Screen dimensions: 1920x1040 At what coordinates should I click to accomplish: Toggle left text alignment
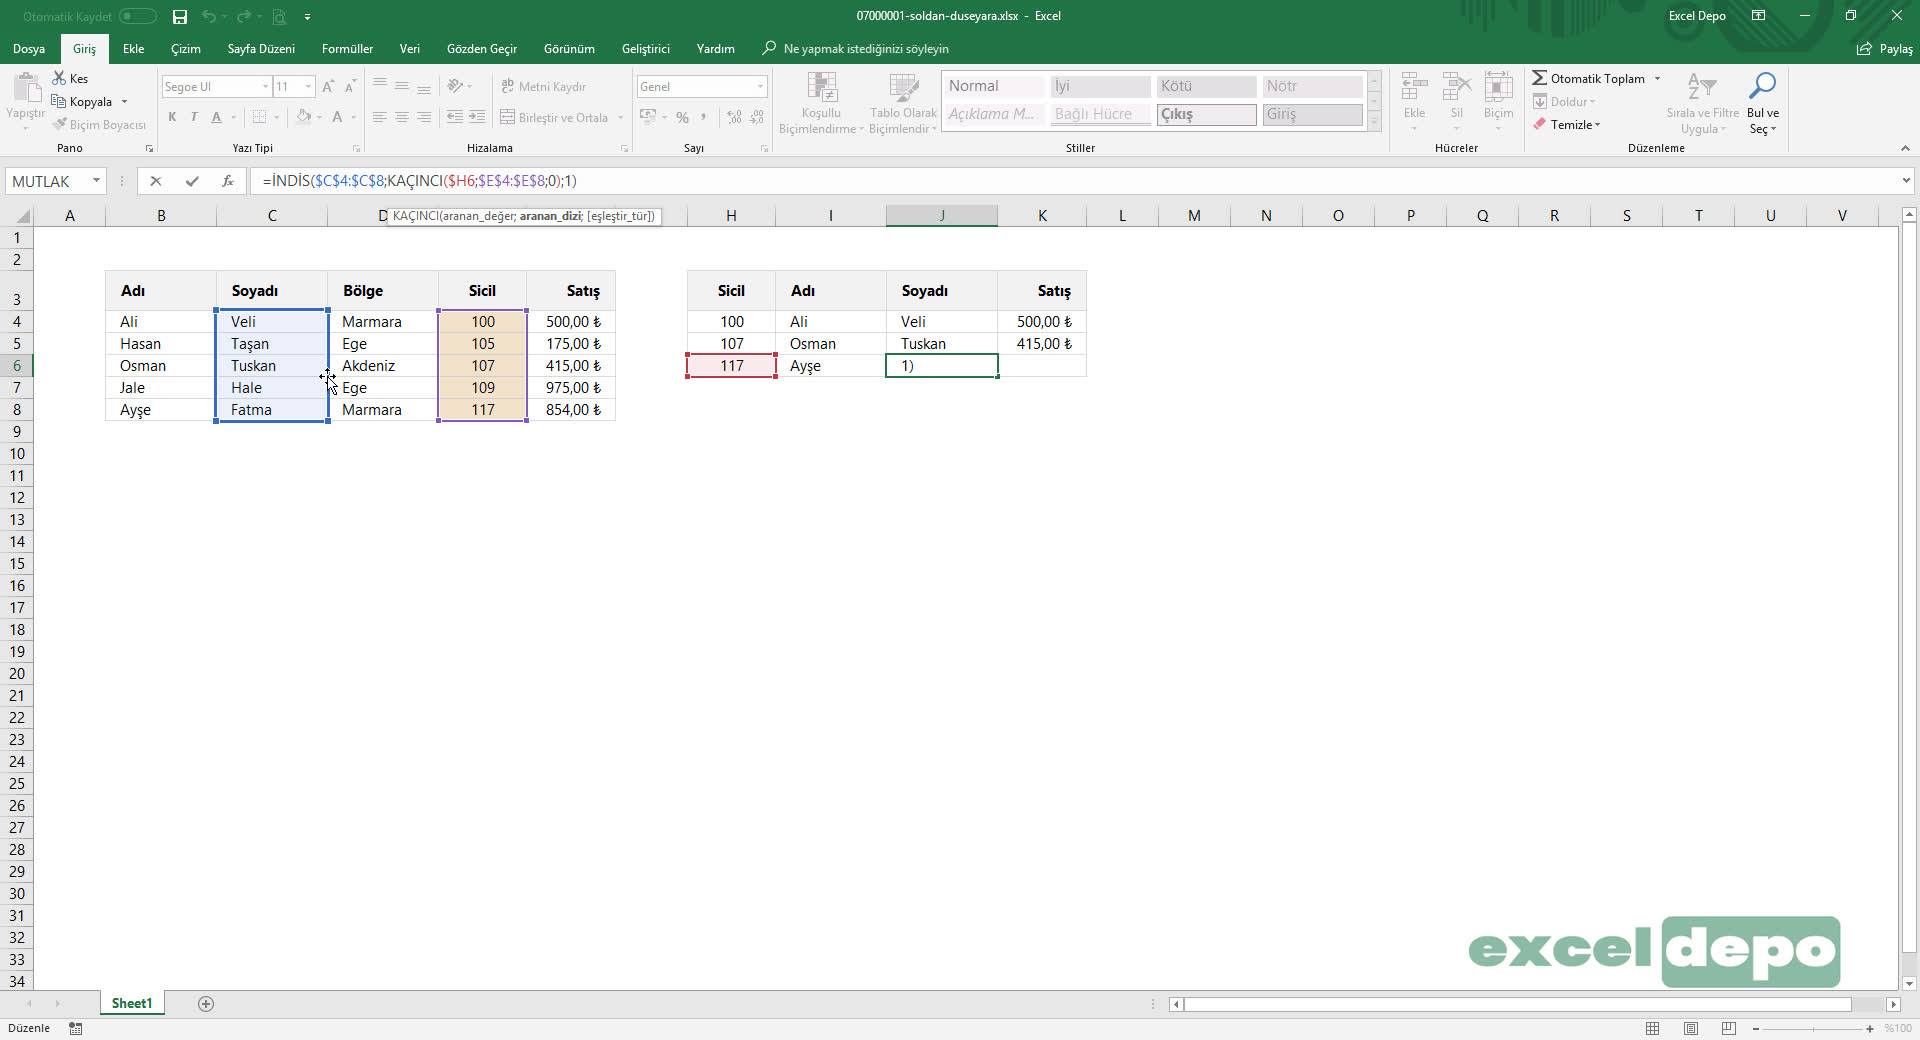pyautogui.click(x=379, y=117)
